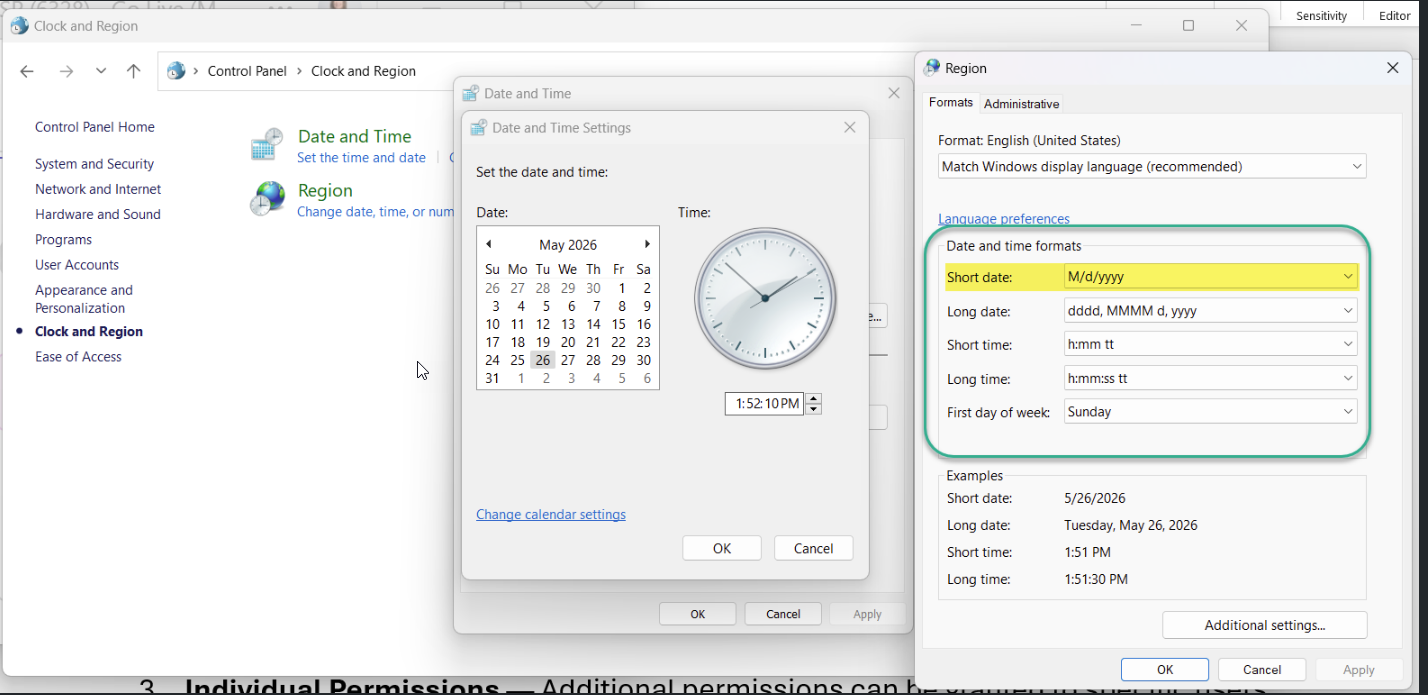Click the Region globe icon
This screenshot has width=1428, height=695.
(x=267, y=198)
